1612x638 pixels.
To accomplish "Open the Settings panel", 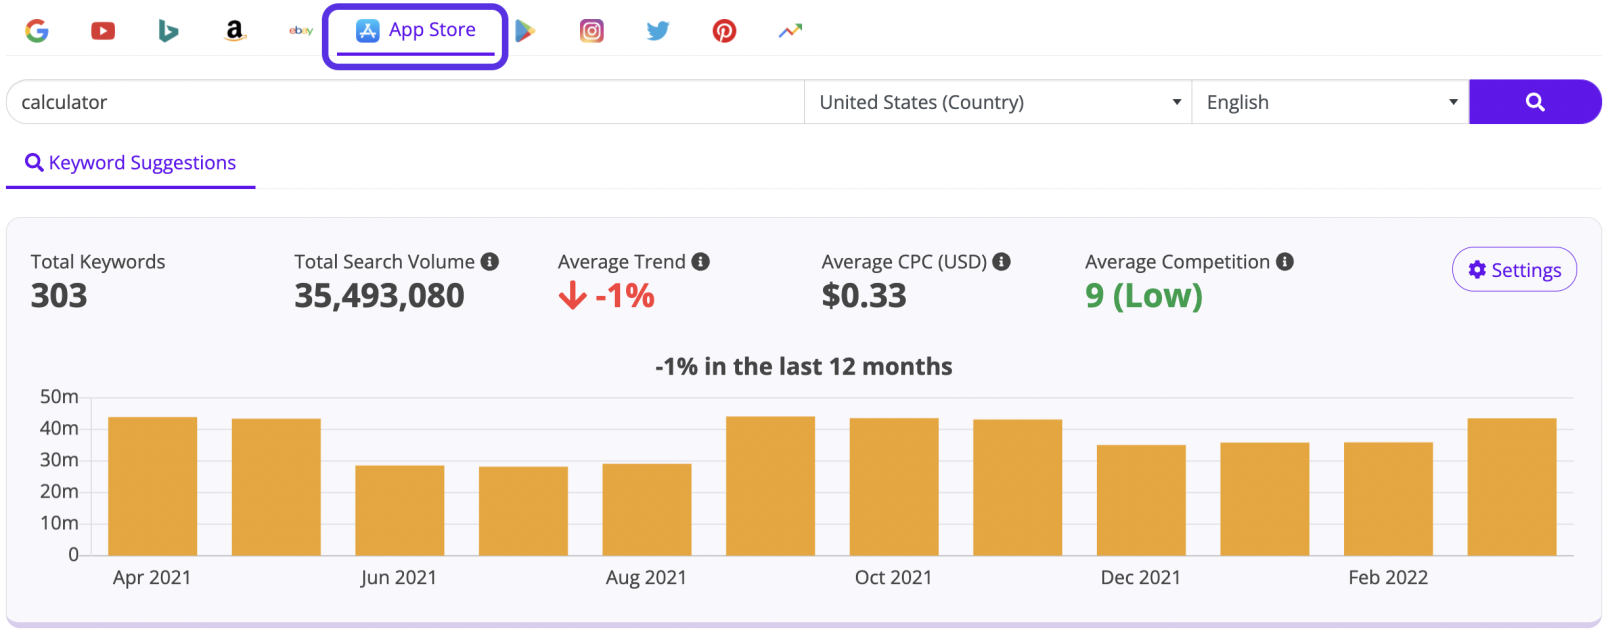I will (1513, 269).
